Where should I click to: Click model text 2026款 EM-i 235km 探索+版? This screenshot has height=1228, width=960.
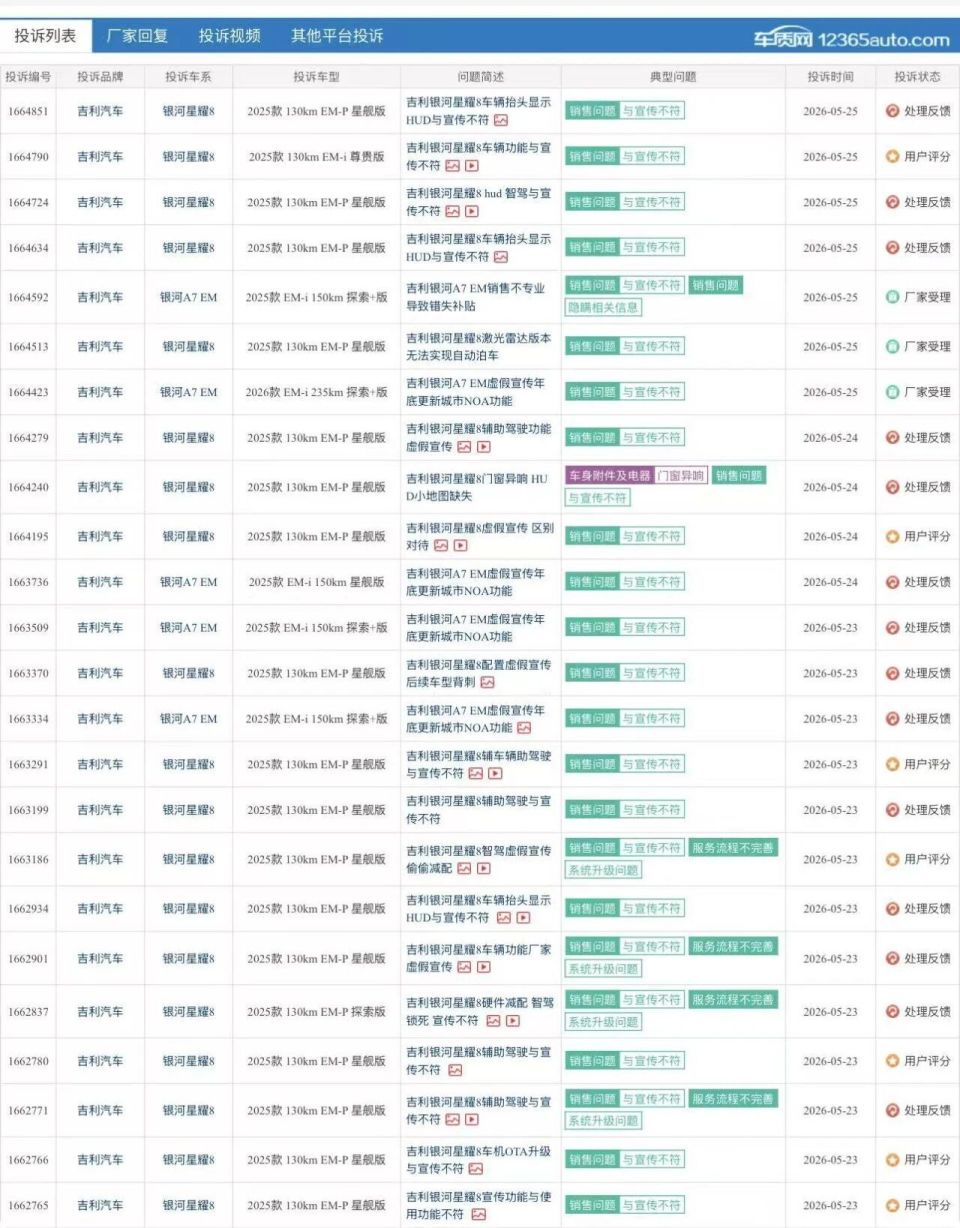pyautogui.click(x=316, y=392)
